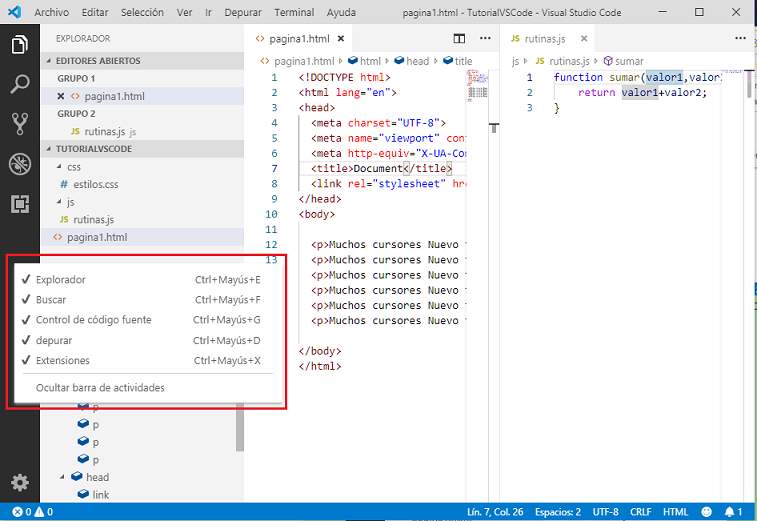The image size is (757, 521).
Task: Toggle Extensiones visibility in context menu
Action: click(148, 361)
